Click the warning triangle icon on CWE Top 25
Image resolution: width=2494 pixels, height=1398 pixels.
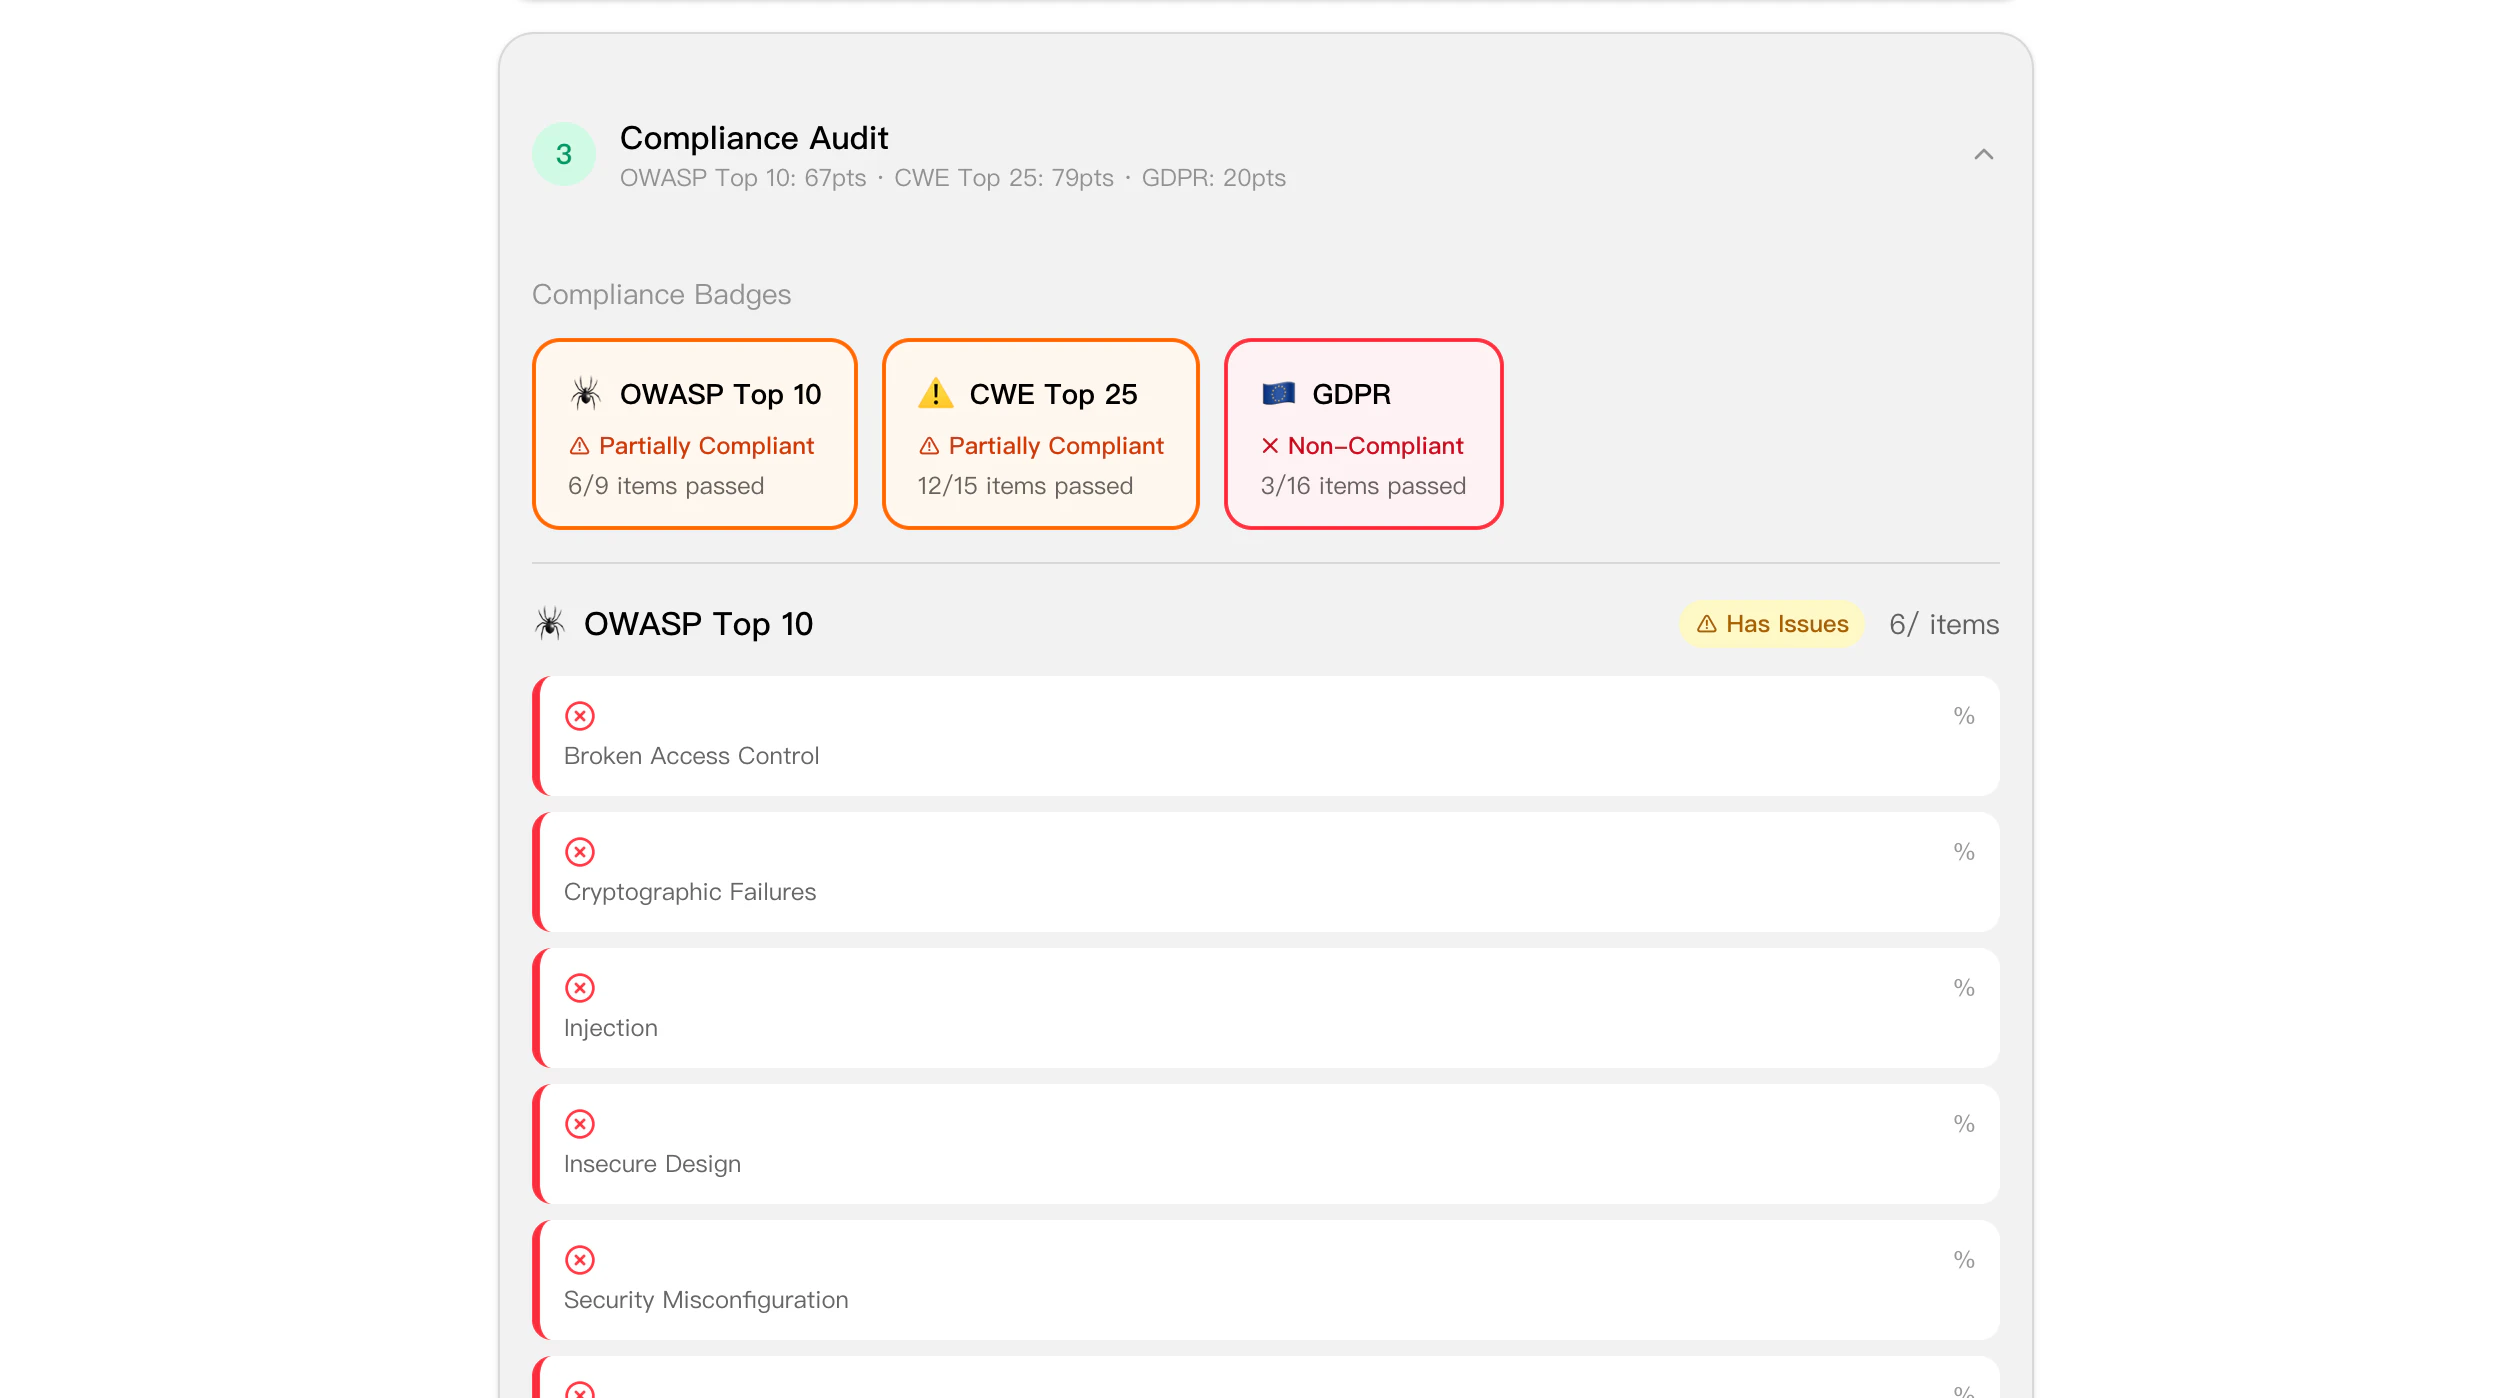pyautogui.click(x=935, y=394)
